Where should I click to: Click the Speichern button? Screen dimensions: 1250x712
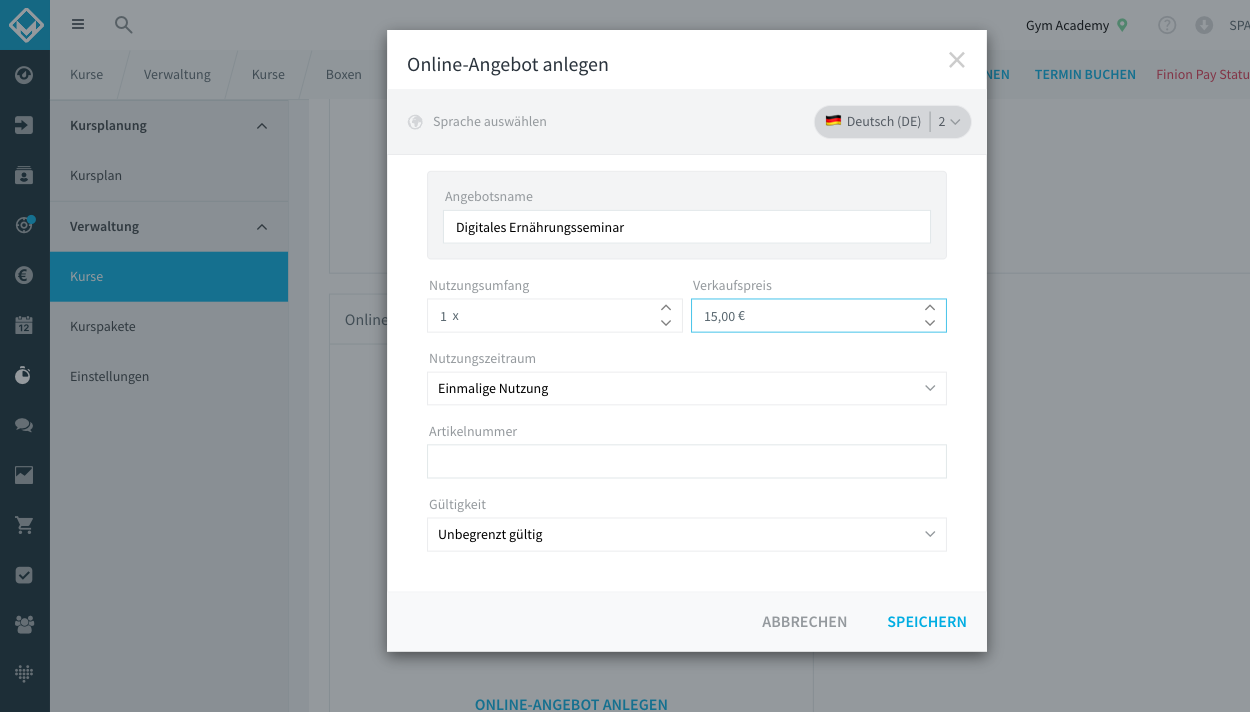pos(927,622)
